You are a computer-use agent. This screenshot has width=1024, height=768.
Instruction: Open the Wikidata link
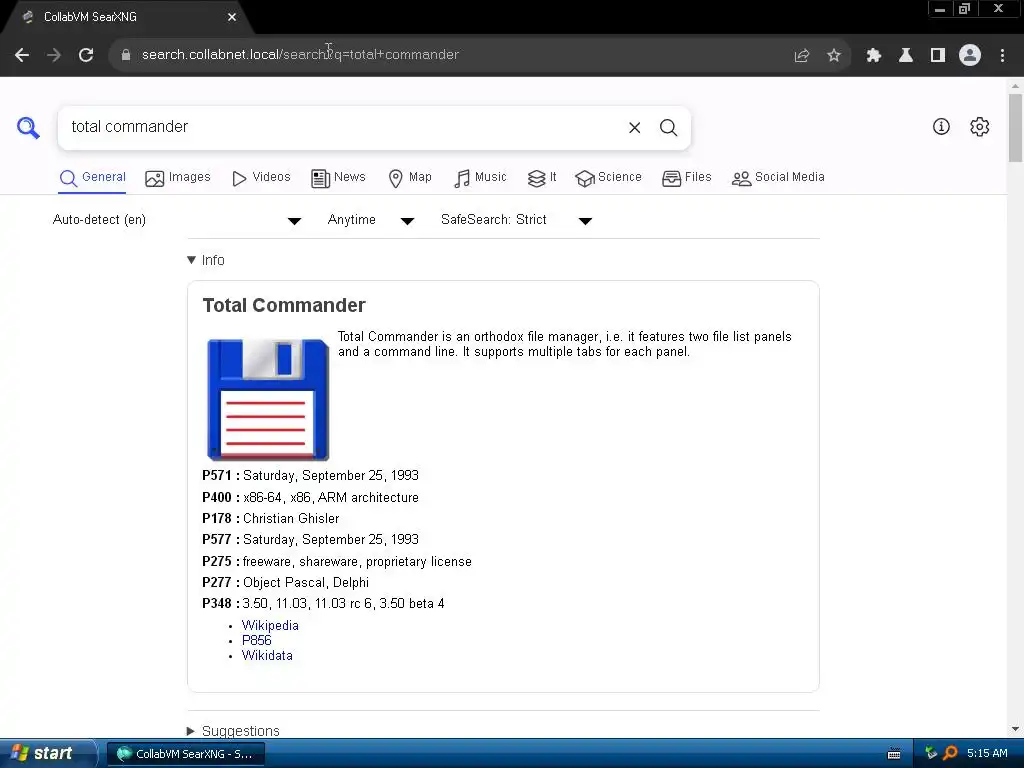[x=267, y=655]
